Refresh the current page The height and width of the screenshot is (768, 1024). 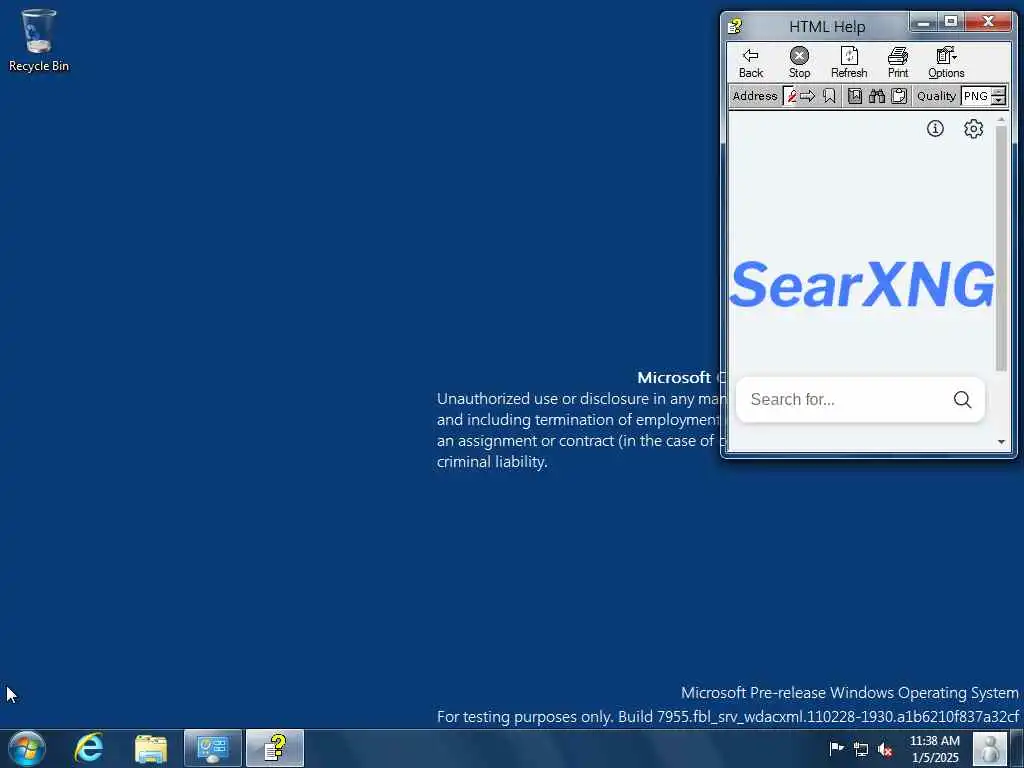coord(849,63)
